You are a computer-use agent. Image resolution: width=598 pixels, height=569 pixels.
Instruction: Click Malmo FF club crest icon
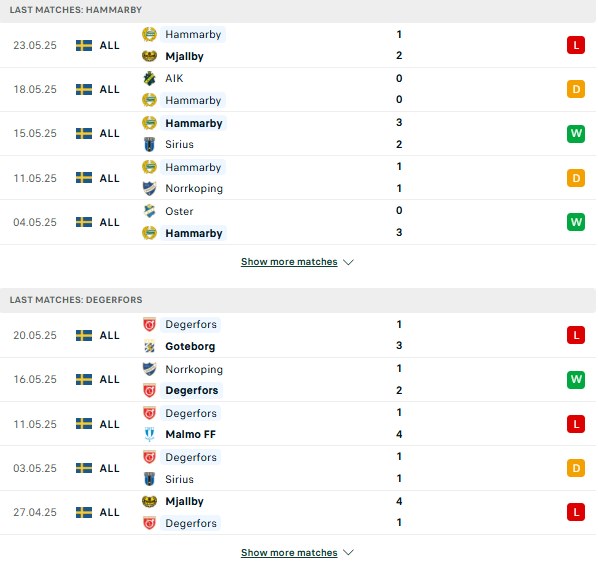click(x=149, y=434)
